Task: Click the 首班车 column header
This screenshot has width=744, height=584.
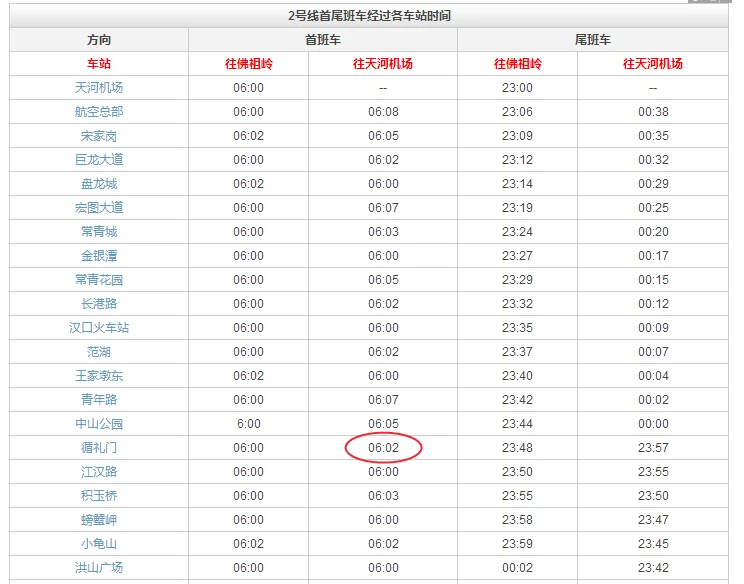Action: click(323, 40)
